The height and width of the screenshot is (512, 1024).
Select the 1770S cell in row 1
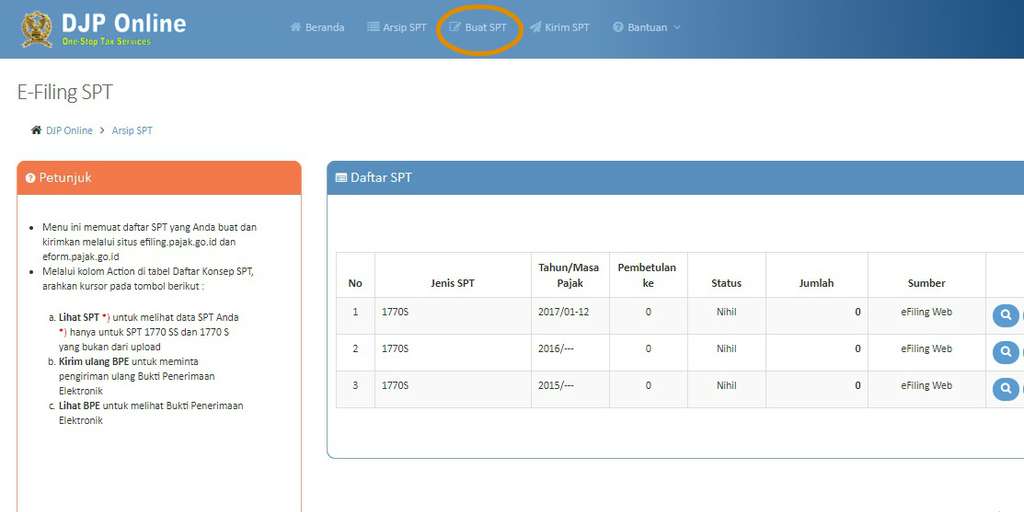[x=395, y=312]
